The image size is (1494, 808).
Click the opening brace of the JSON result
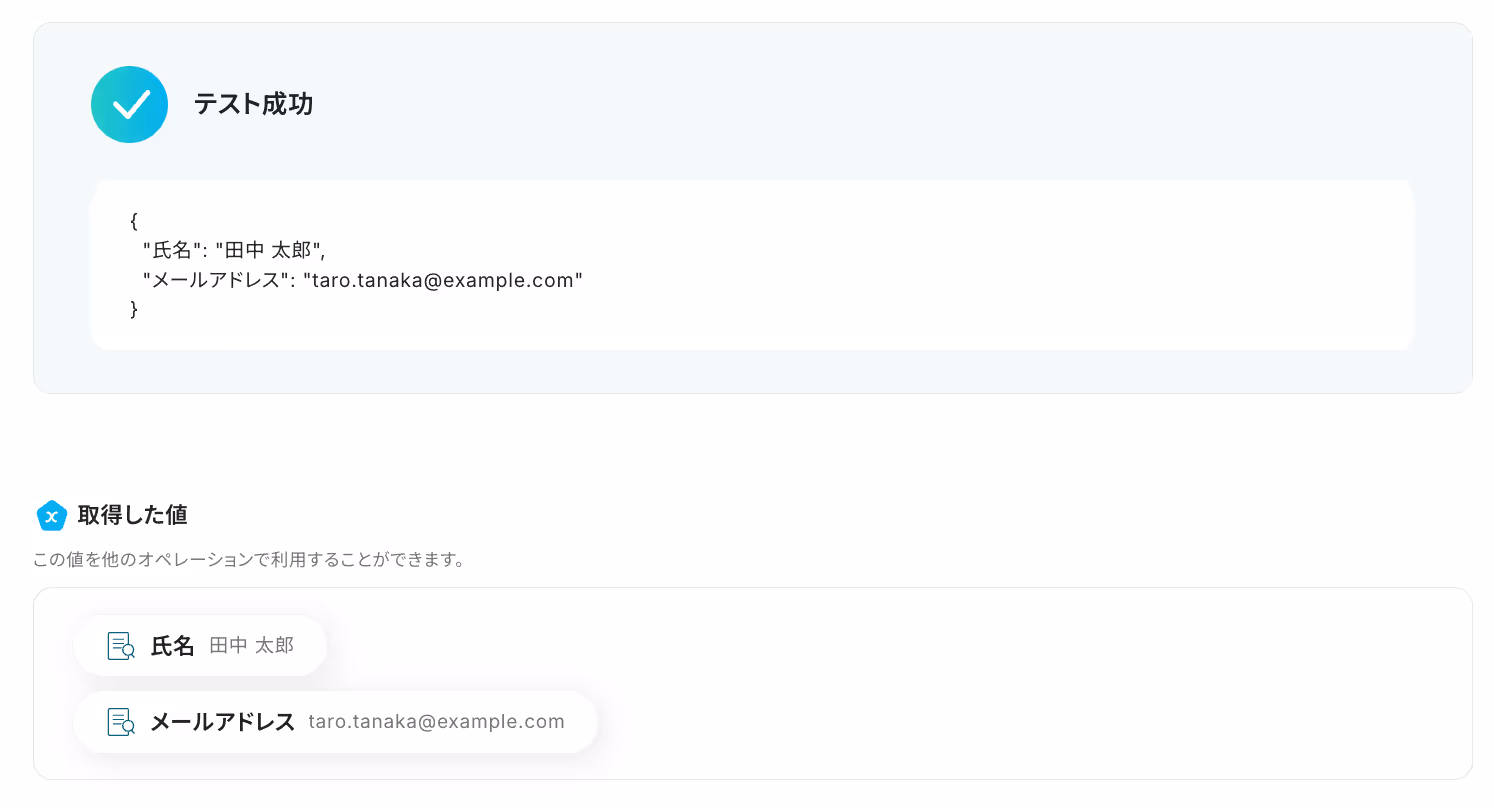pyautogui.click(x=134, y=221)
